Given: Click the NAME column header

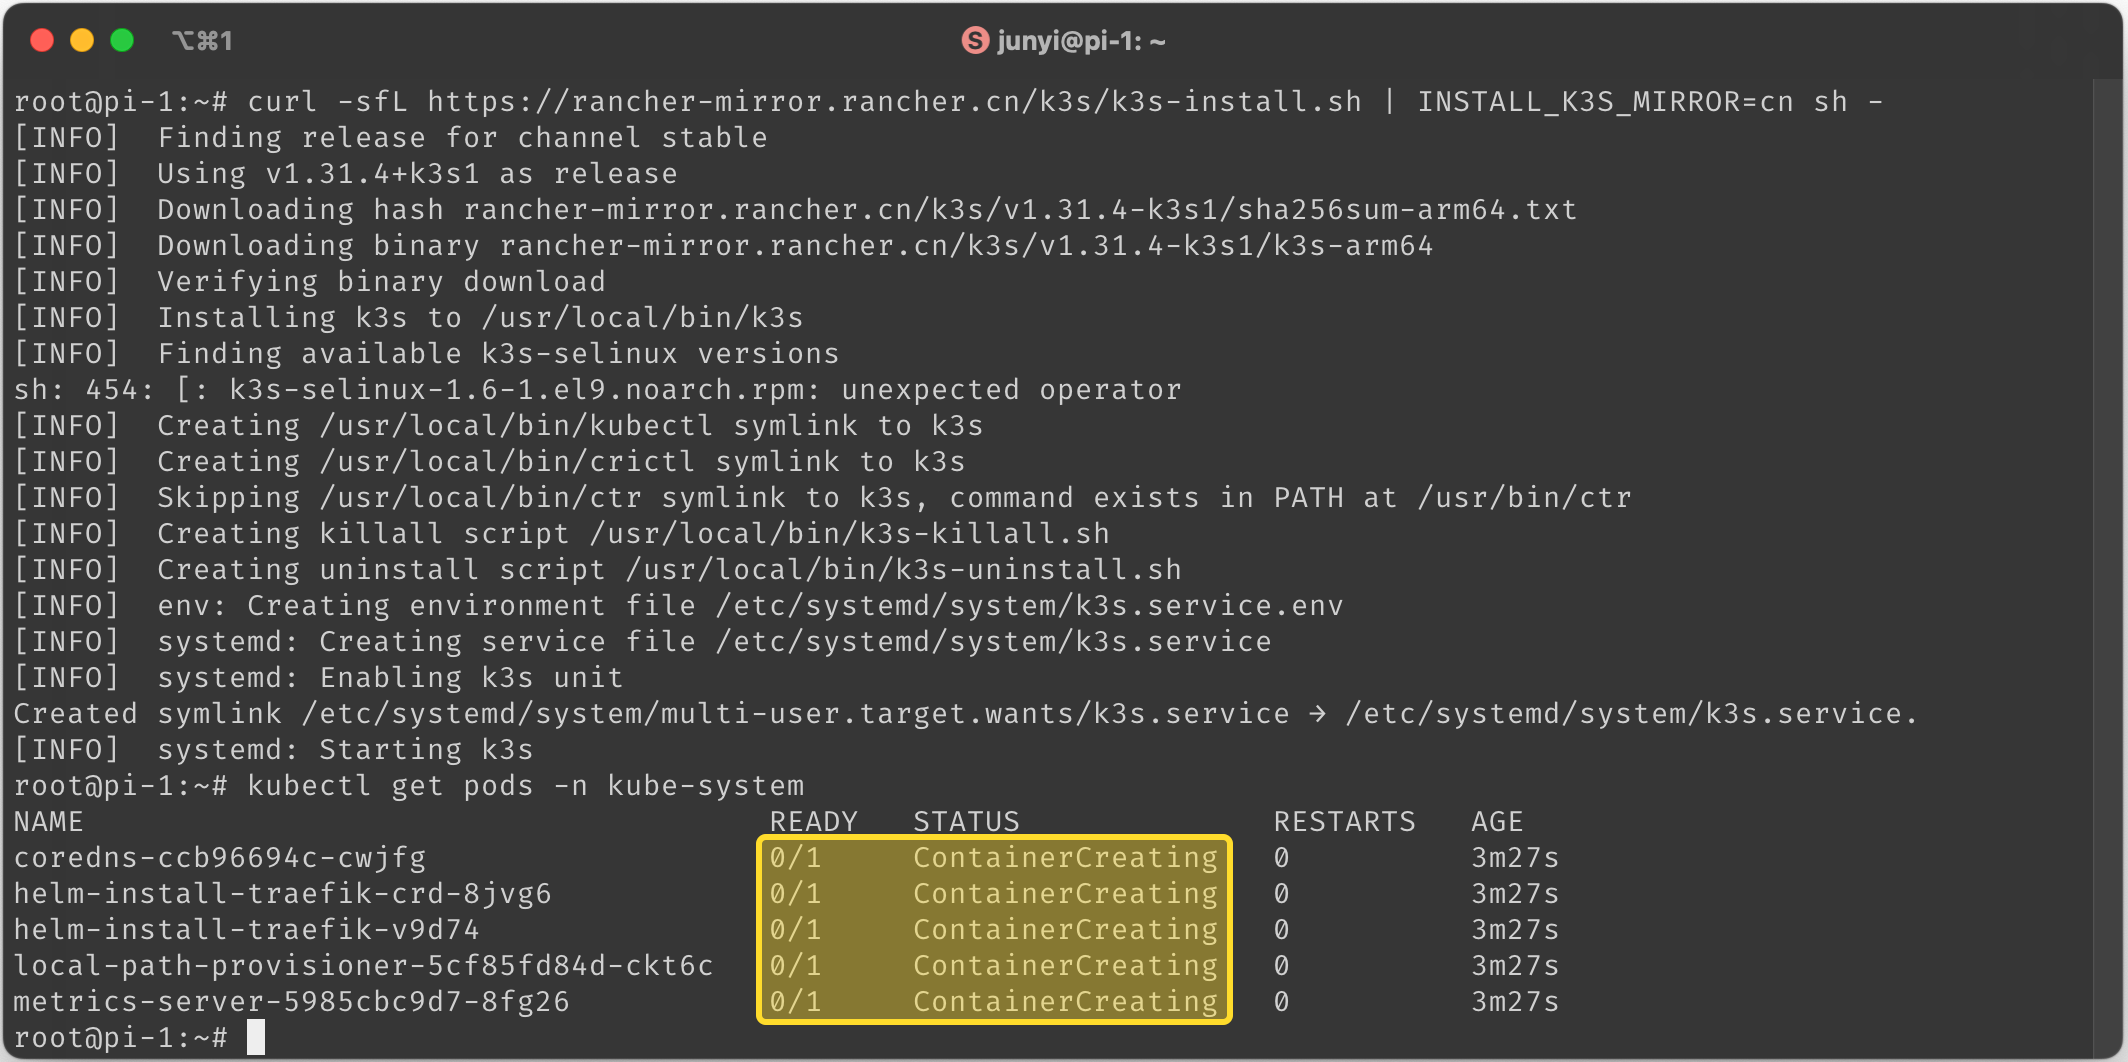Looking at the screenshot, I should pyautogui.click(x=49, y=822).
